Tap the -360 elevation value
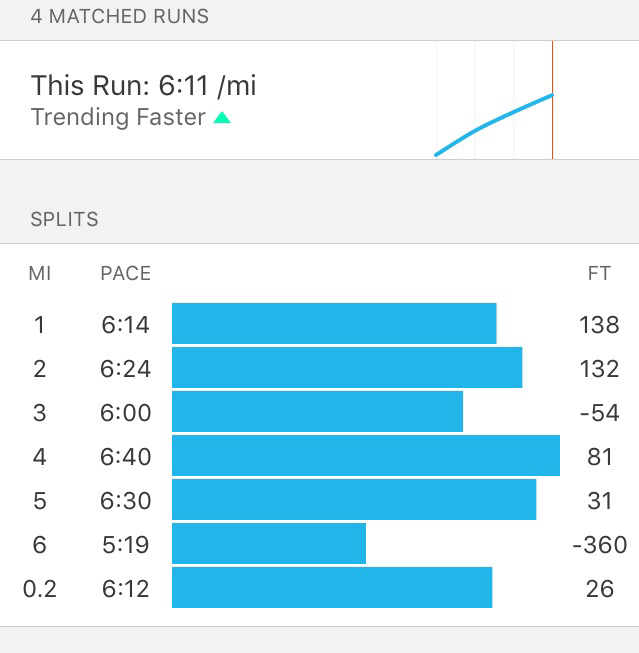The height and width of the screenshot is (653, 639). 599,544
